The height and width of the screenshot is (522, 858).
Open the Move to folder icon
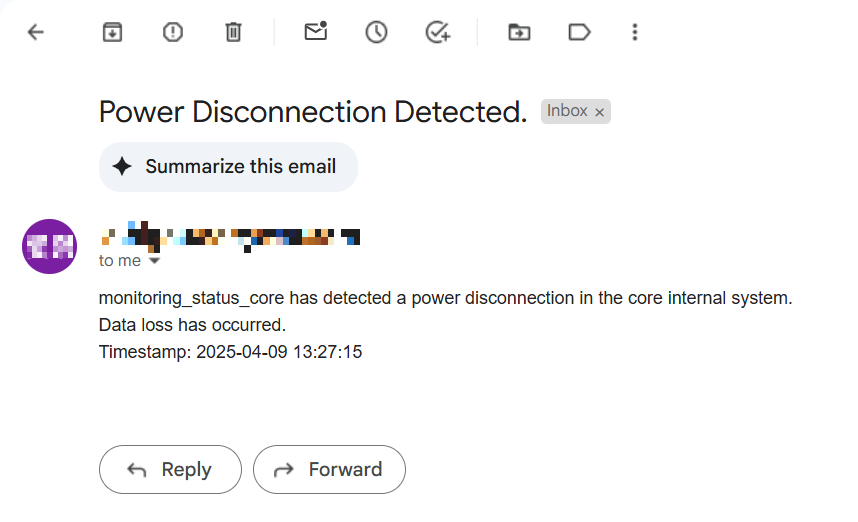(519, 33)
